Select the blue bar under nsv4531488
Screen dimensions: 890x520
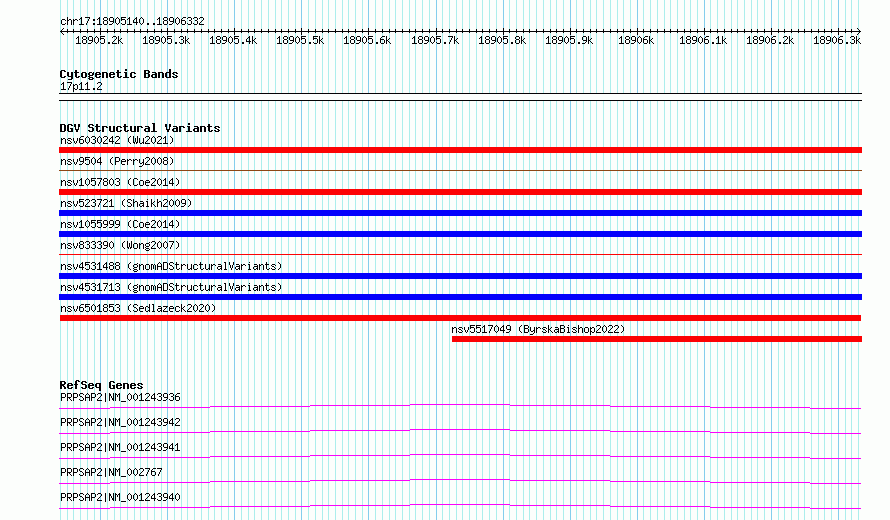(460, 276)
